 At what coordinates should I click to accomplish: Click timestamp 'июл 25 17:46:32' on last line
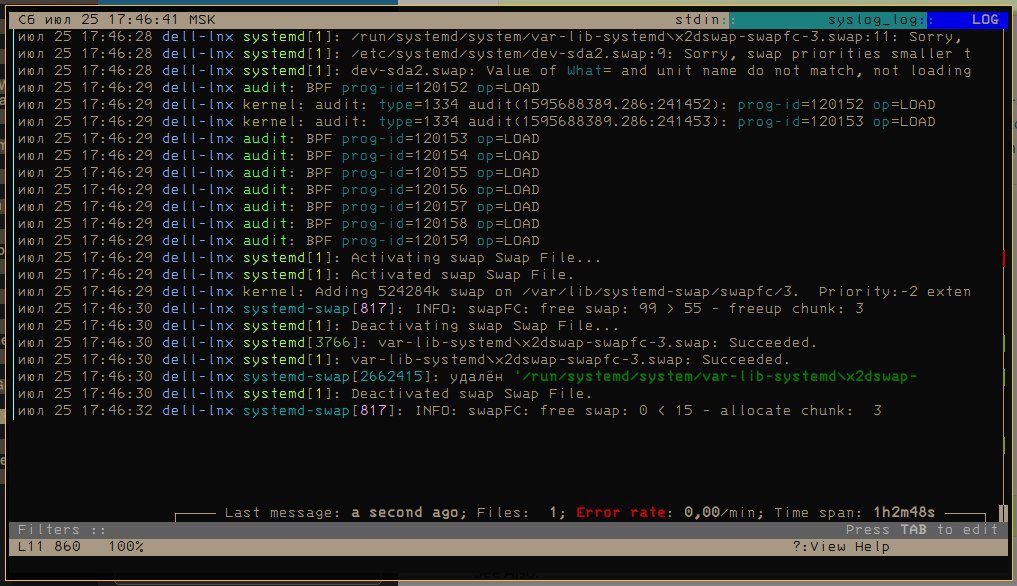85,410
